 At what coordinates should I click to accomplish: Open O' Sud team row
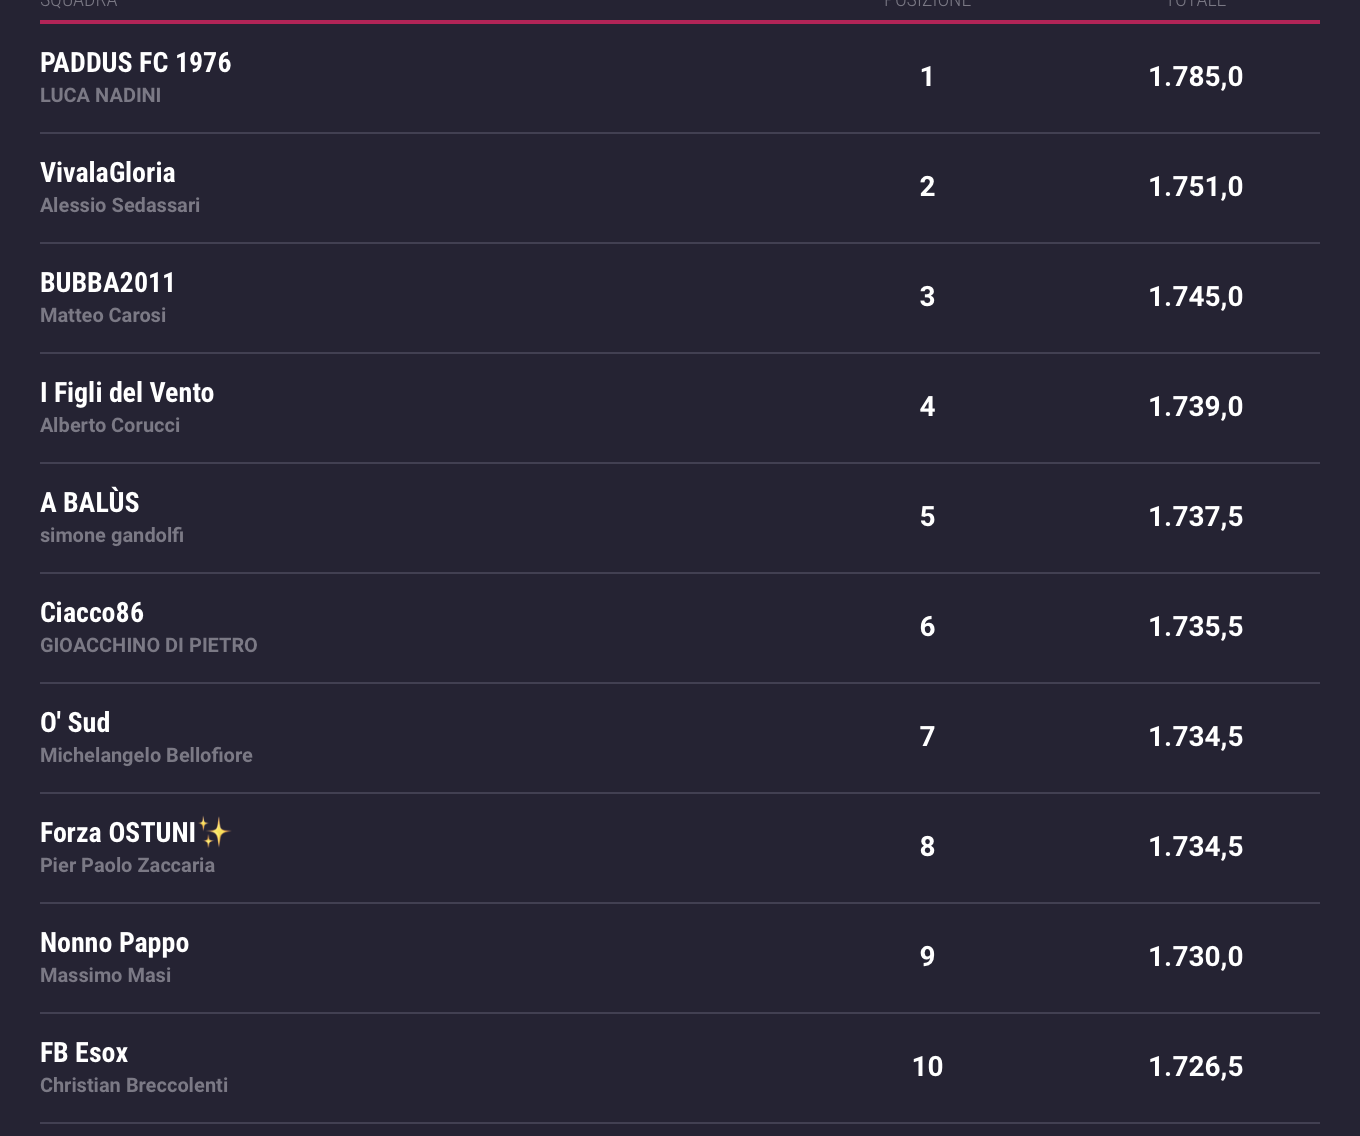[75, 723]
